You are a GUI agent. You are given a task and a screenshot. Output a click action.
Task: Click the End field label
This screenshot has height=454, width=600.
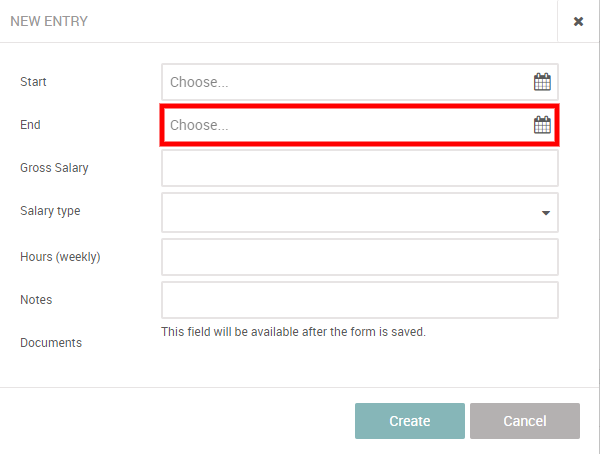[x=30, y=125]
